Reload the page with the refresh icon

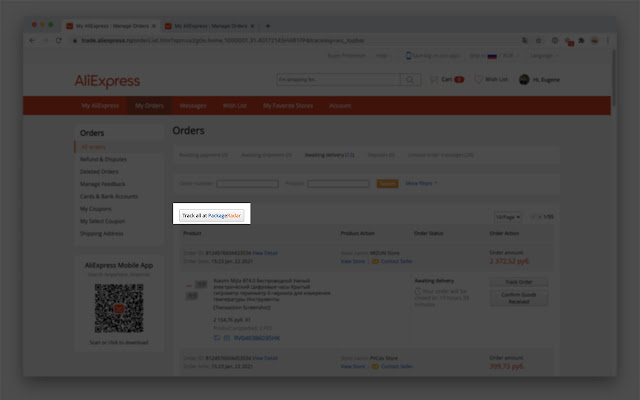59,40
